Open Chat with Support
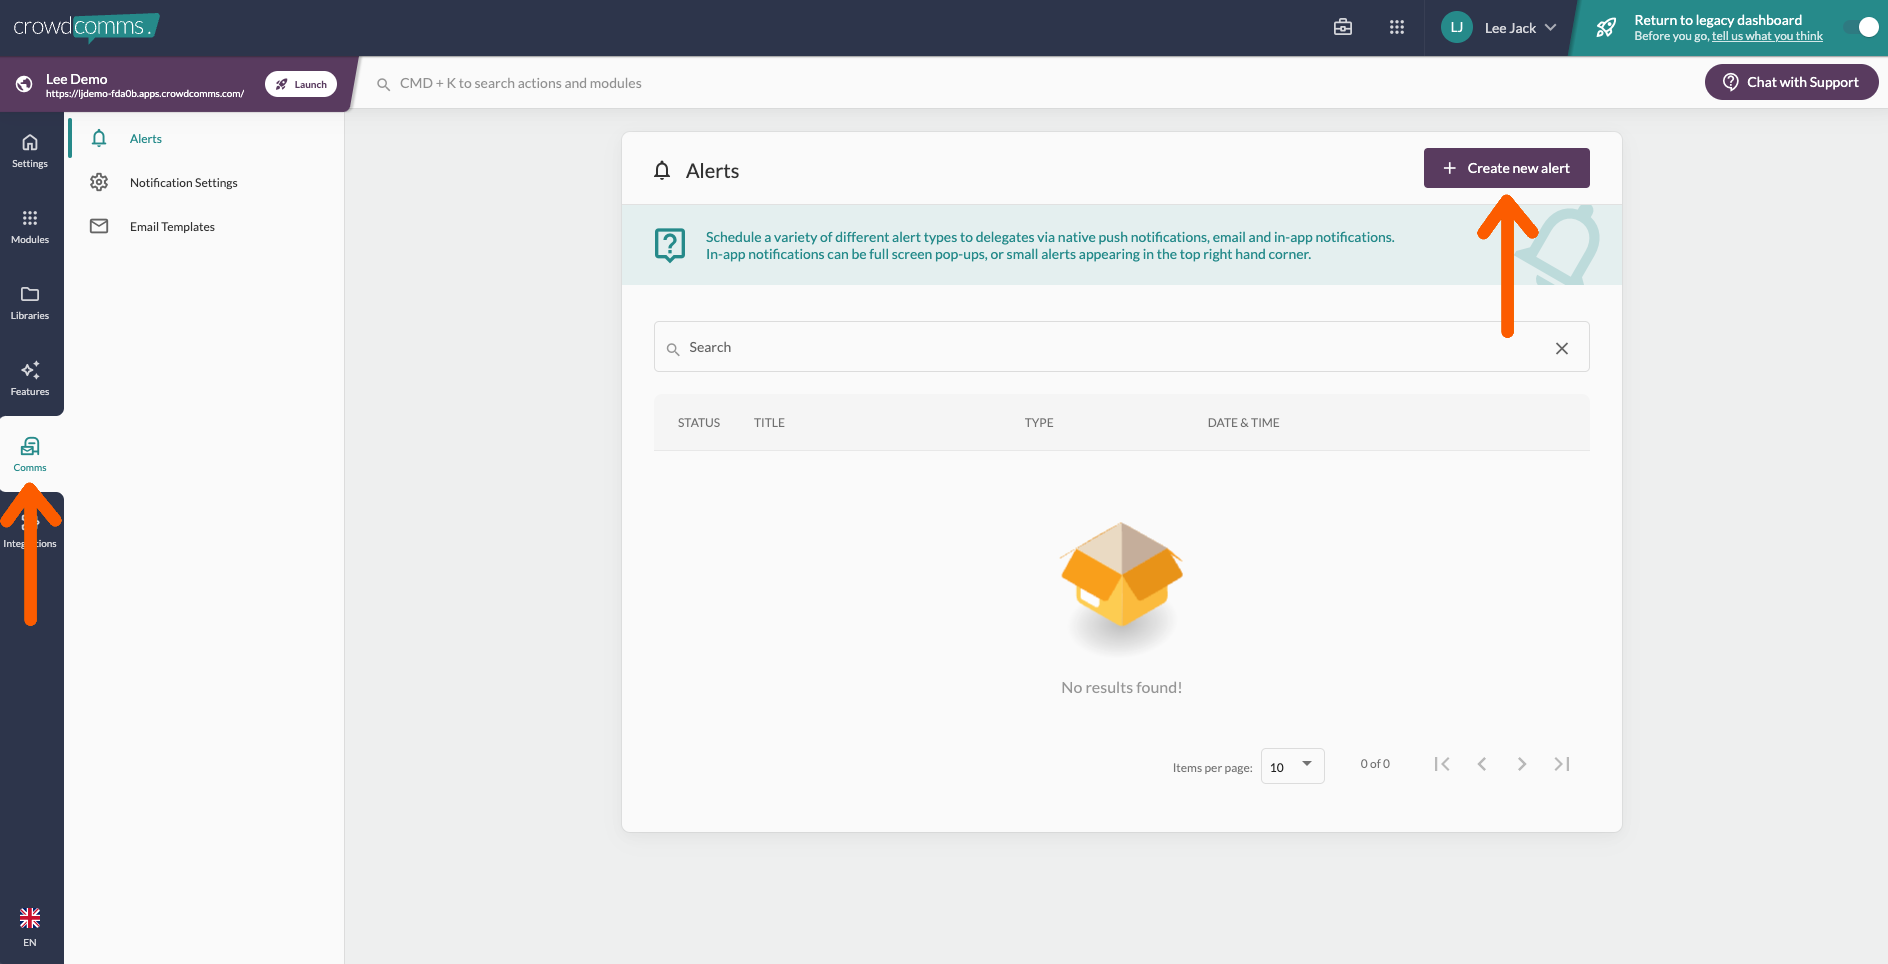The height and width of the screenshot is (964, 1888). click(1791, 82)
